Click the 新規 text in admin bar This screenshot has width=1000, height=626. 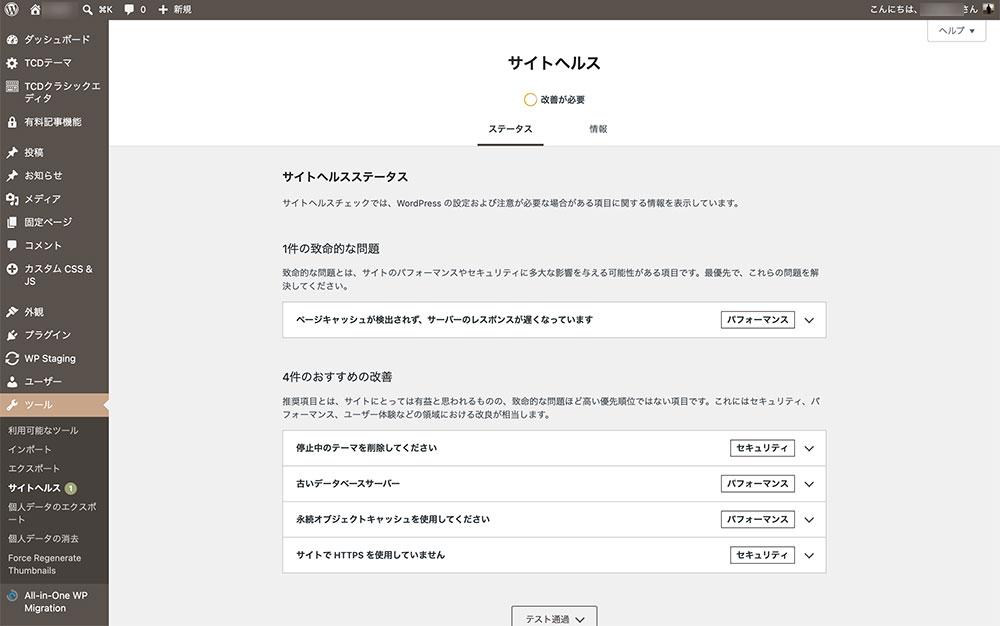(x=182, y=10)
